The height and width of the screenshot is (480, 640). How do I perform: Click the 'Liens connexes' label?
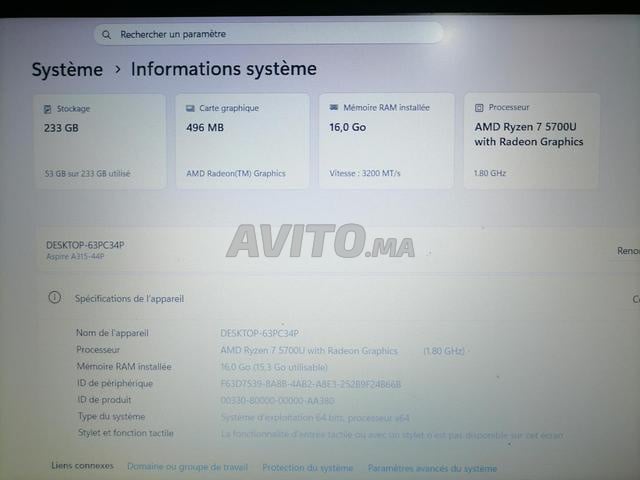tap(82, 465)
